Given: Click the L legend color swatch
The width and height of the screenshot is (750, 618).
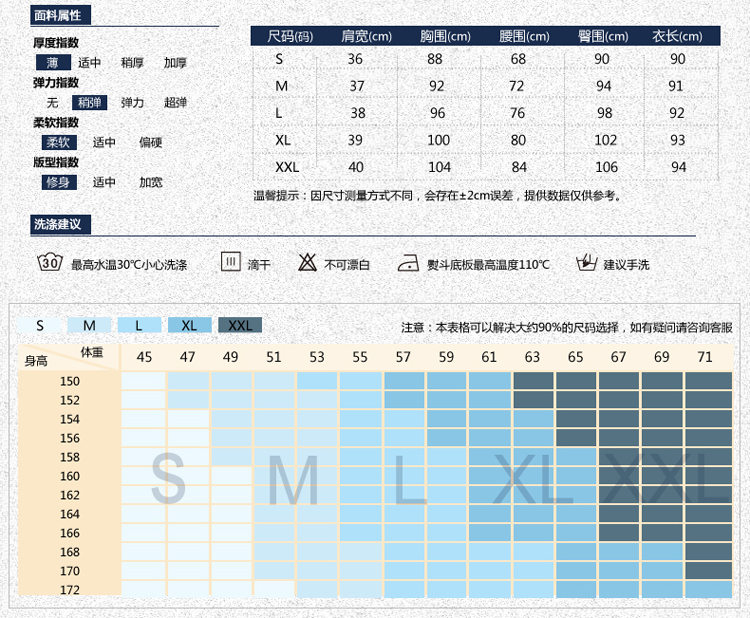Looking at the screenshot, I should pos(139,325).
